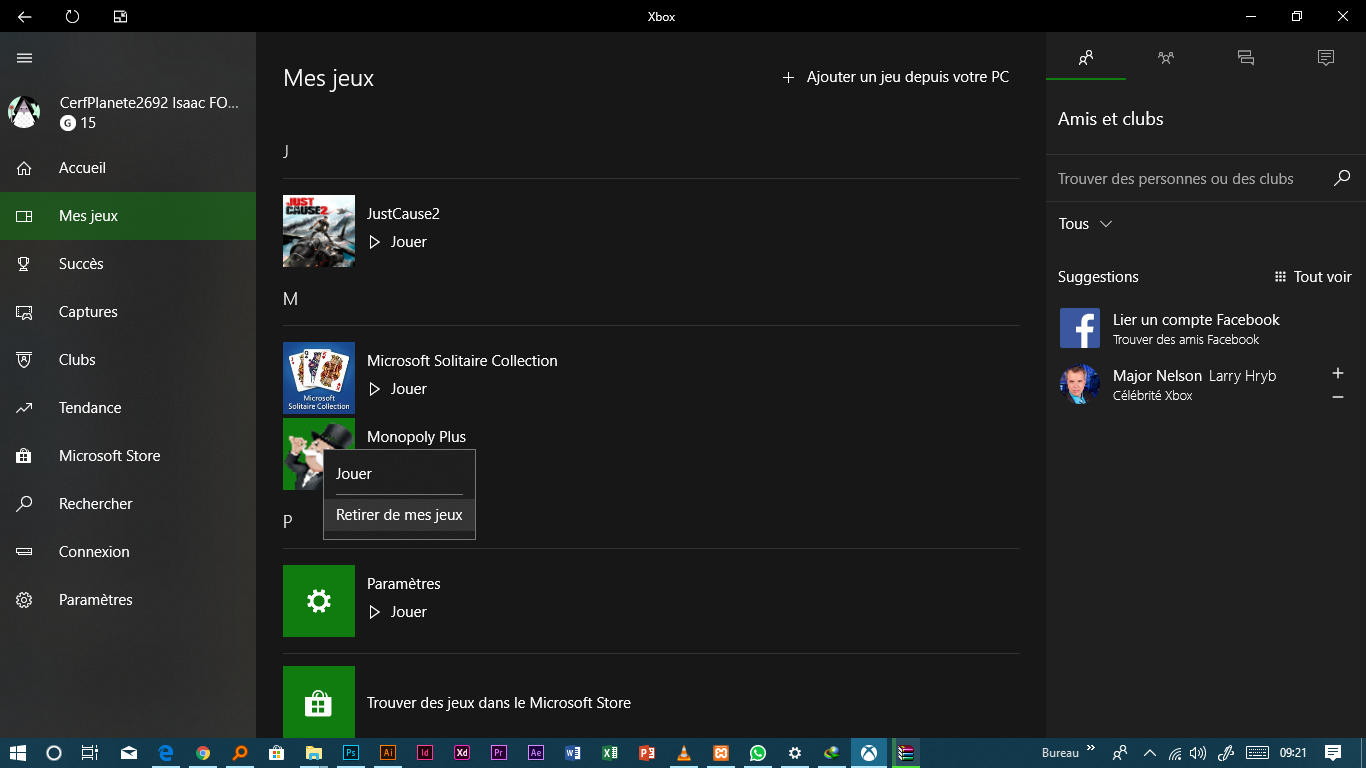Click the green Paramètres gear tile
Viewport: 1366px width, 768px height.
(319, 601)
